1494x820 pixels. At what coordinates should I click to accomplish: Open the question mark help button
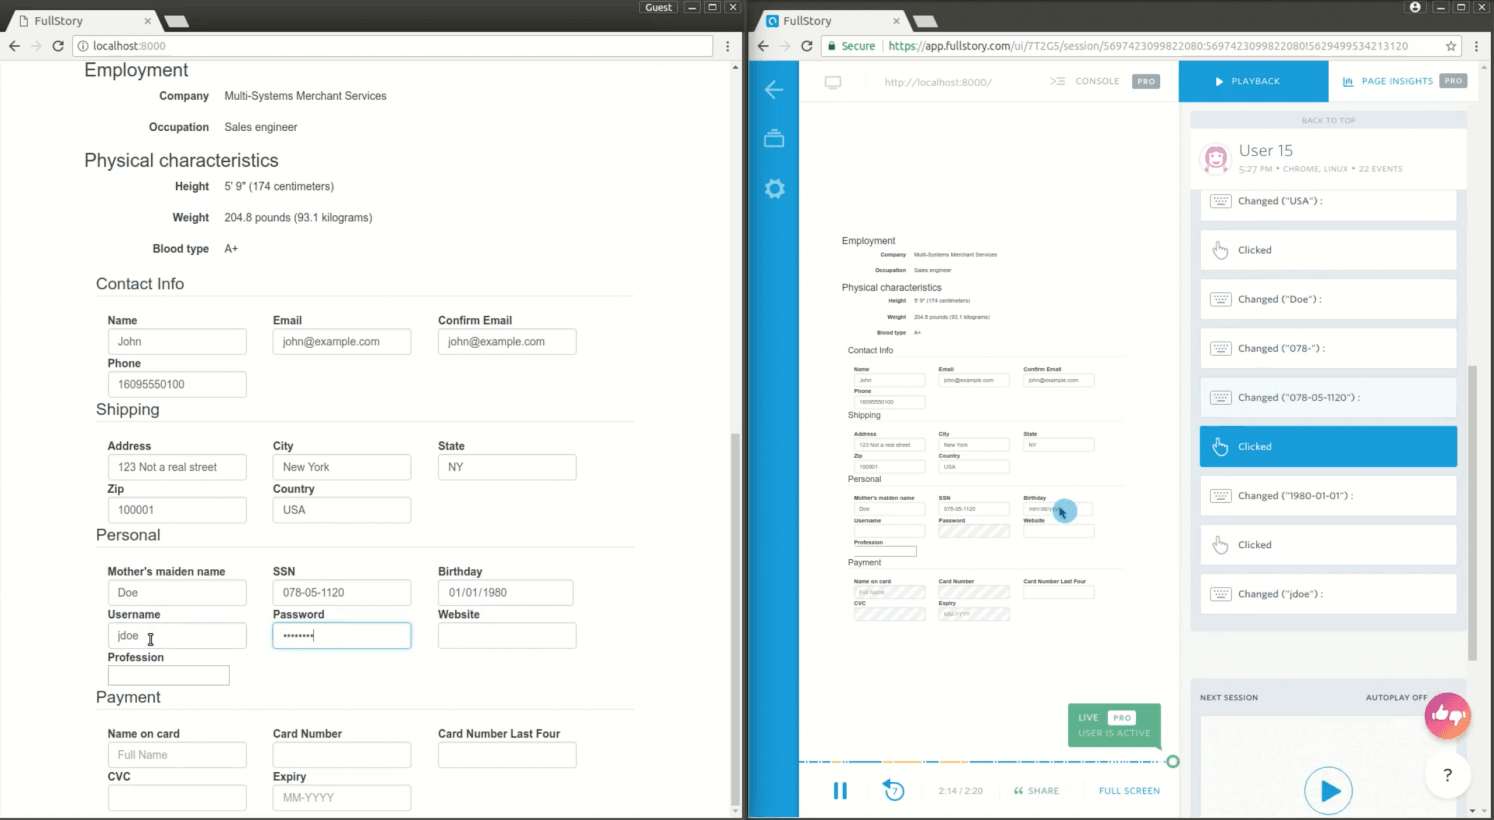click(x=1447, y=775)
